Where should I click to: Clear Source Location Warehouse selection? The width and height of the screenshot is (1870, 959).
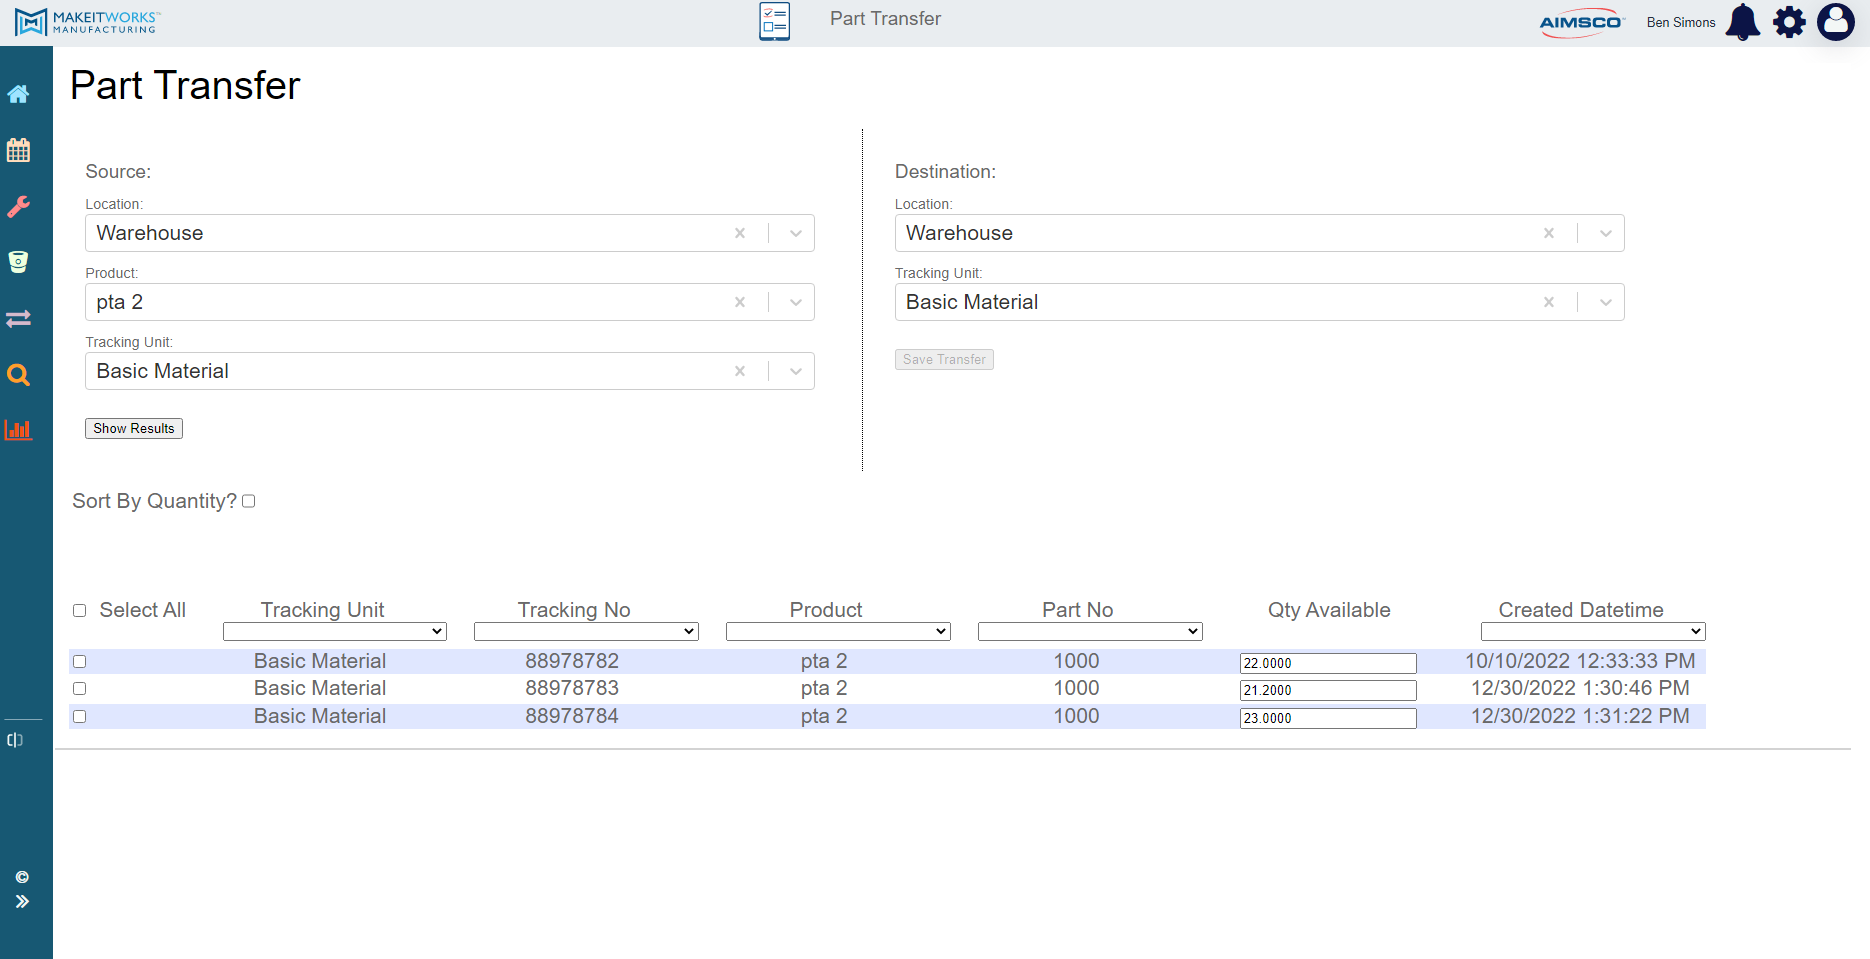[740, 233]
